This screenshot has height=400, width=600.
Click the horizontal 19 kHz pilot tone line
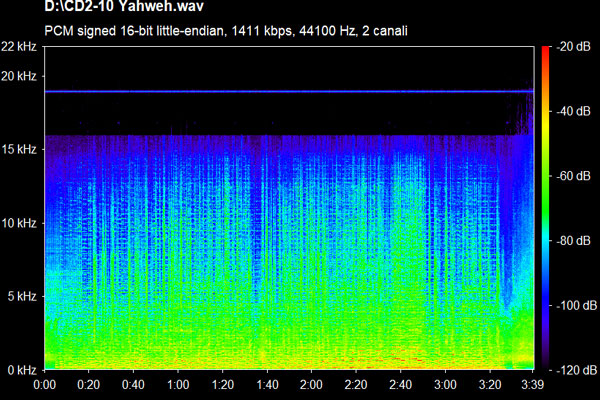(289, 91)
